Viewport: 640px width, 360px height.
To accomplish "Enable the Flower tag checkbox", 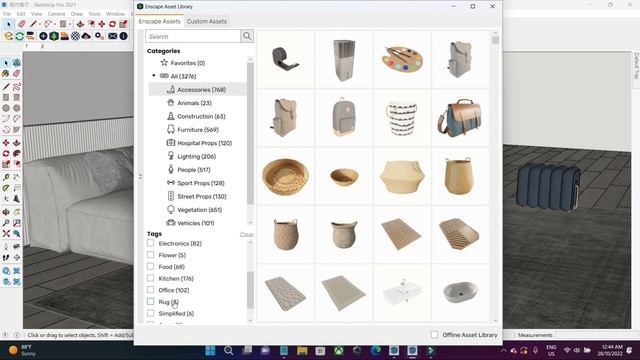I will [x=151, y=255].
